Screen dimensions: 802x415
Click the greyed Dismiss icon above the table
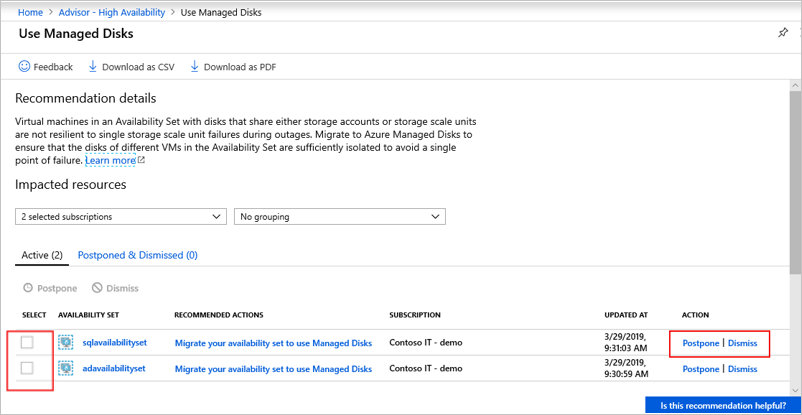coord(97,288)
